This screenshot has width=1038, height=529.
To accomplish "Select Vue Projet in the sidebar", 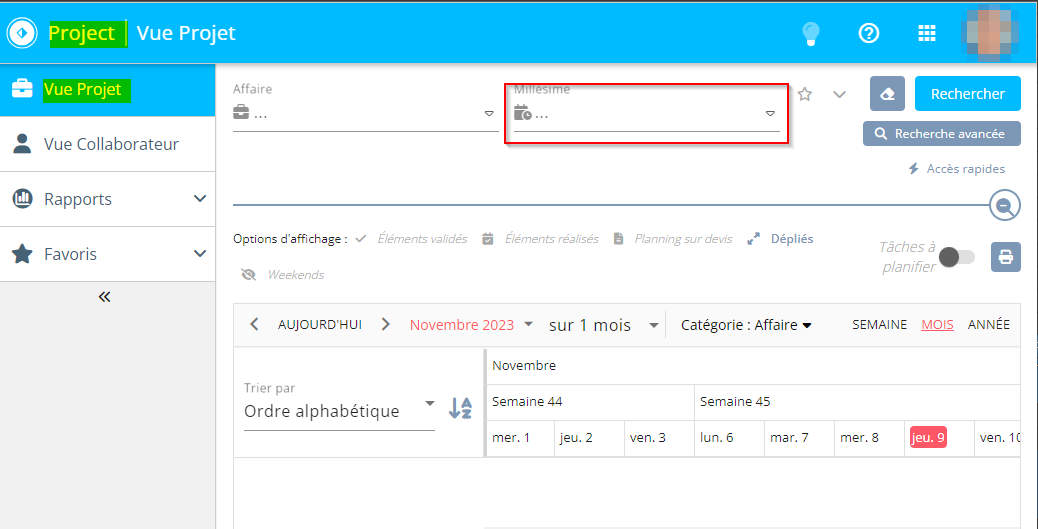I will coord(107,89).
